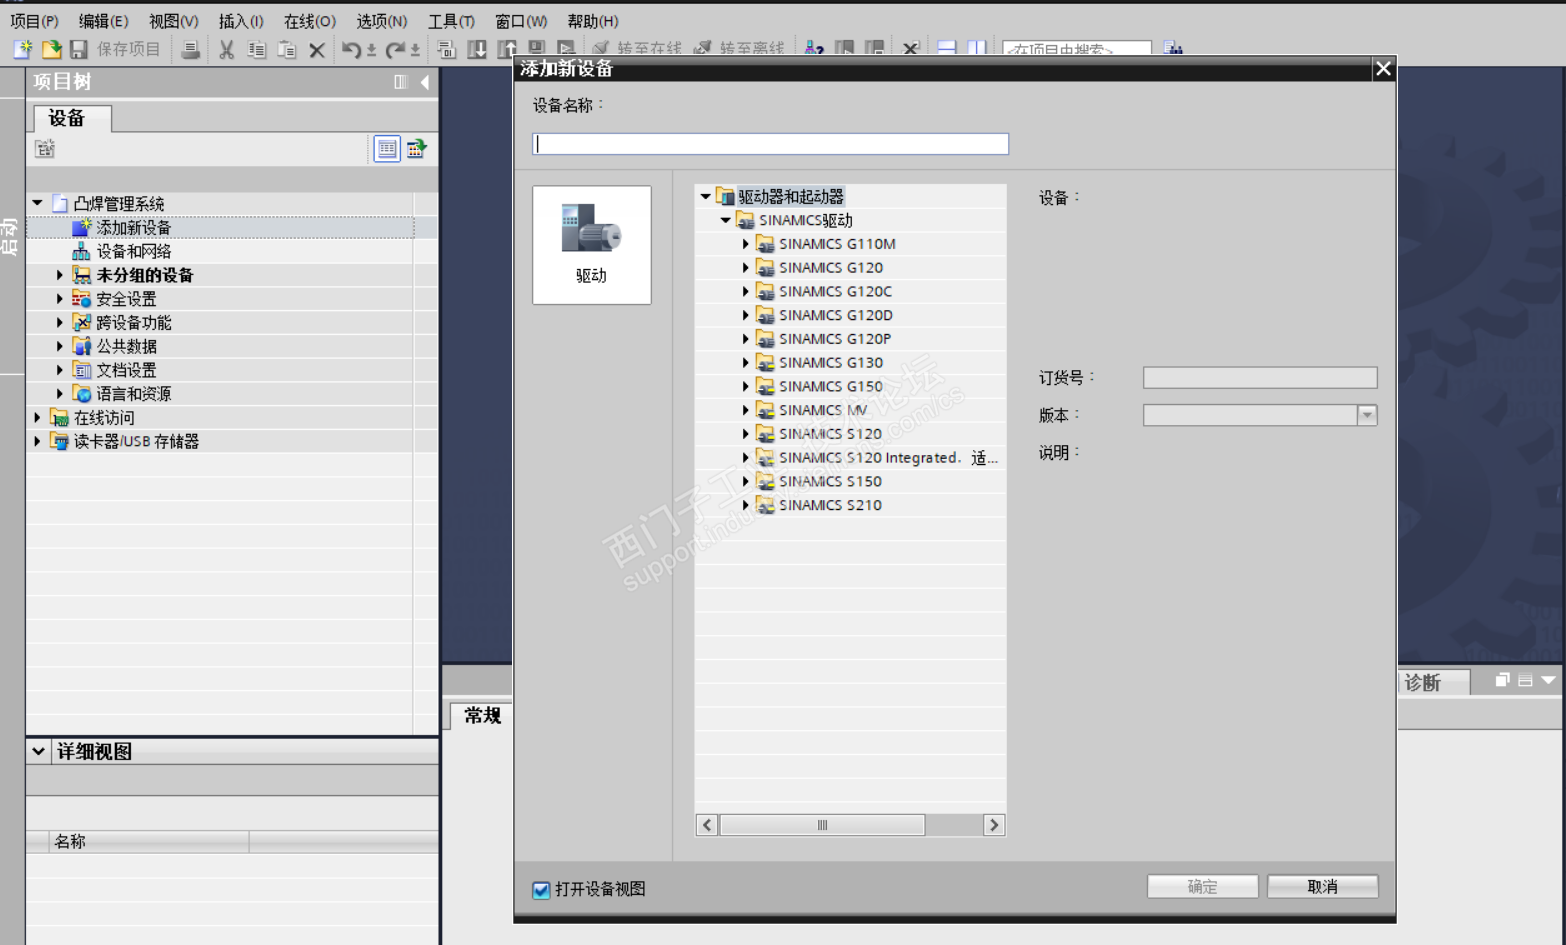The height and width of the screenshot is (945, 1566).
Task: Click the columns icon on the 项目树 header
Action: click(401, 82)
